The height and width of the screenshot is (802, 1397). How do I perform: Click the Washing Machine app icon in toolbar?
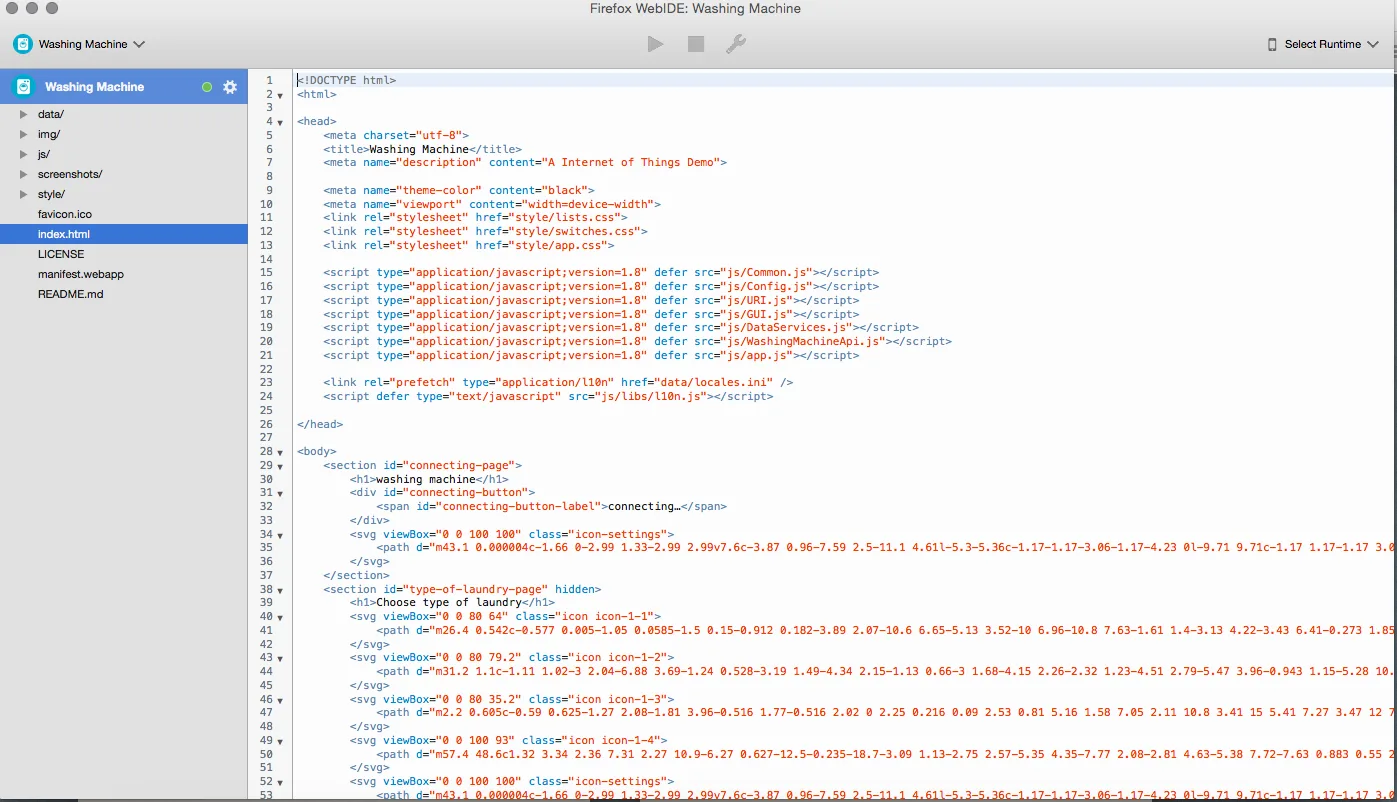[x=23, y=44]
